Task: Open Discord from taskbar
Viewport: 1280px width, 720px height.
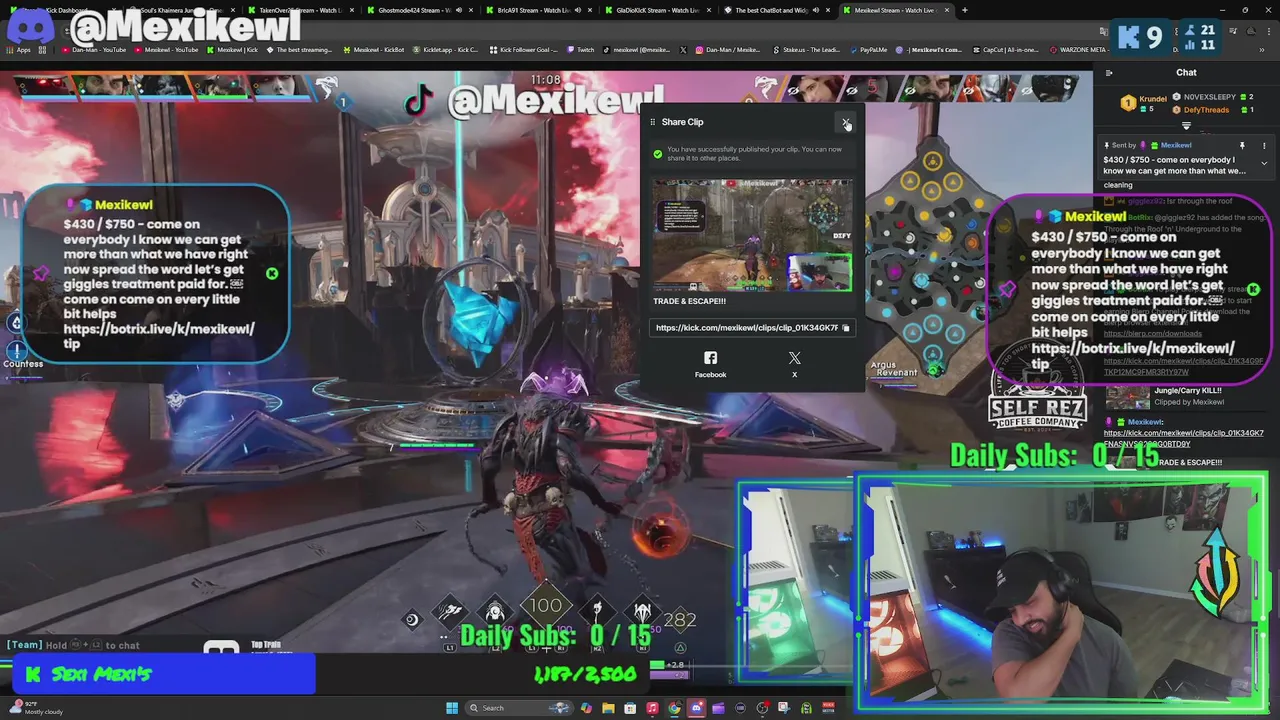Action: pyautogui.click(x=696, y=708)
